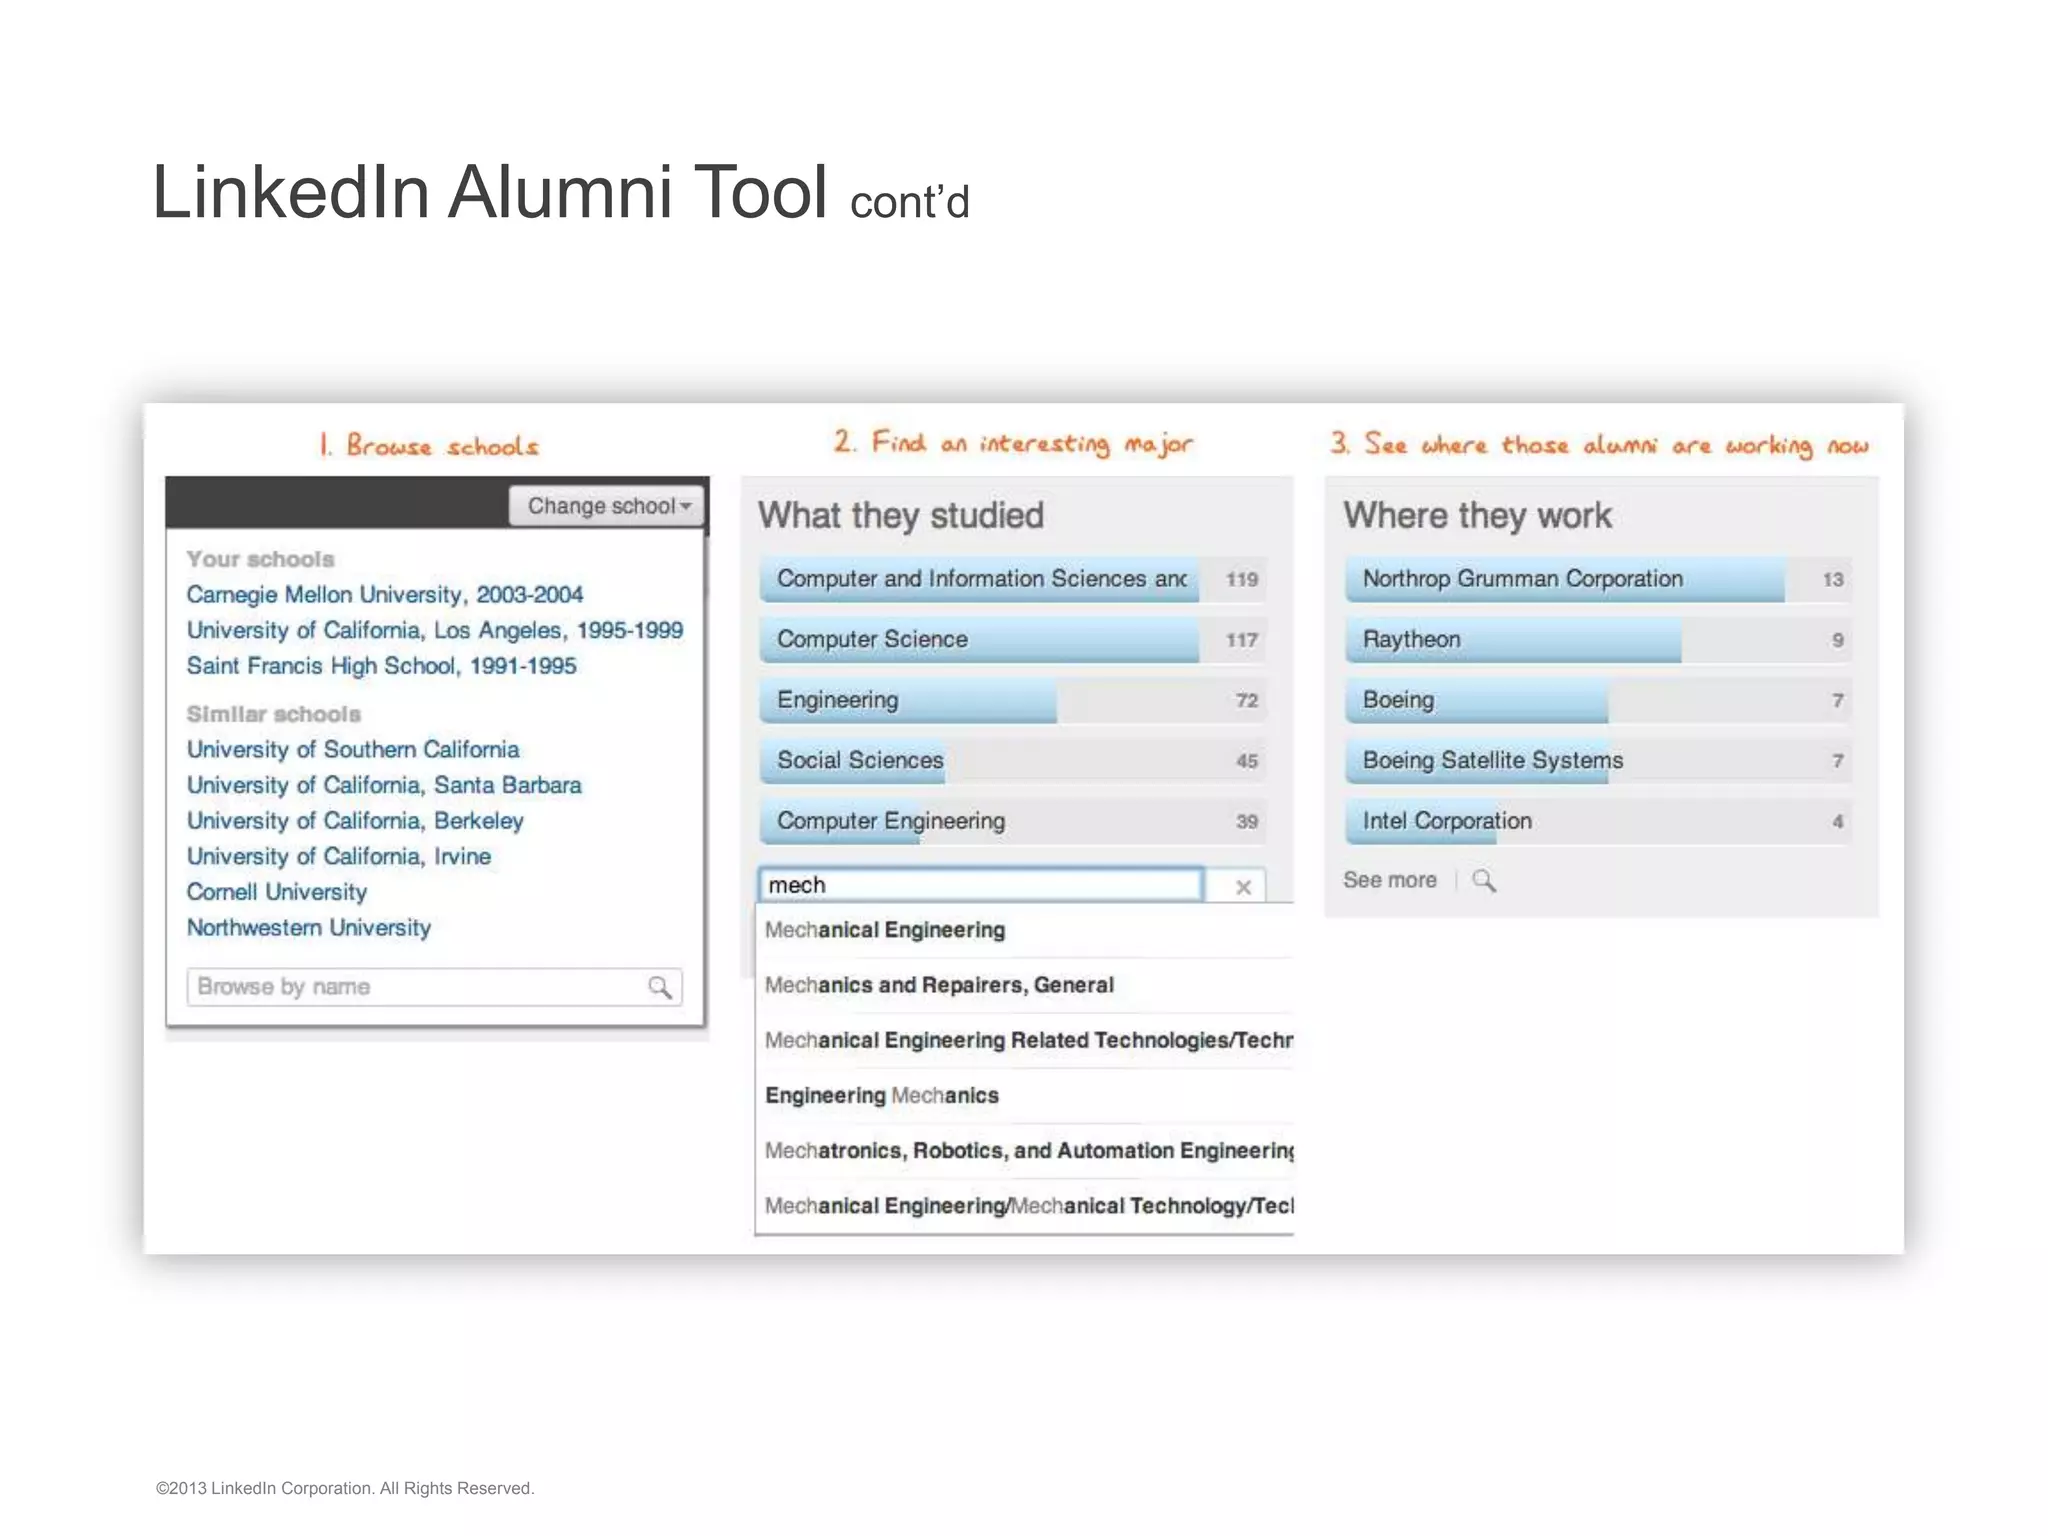The width and height of the screenshot is (2048, 1536).
Task: Pick the Engineering Mechanics suggestion
Action: (x=881, y=1095)
